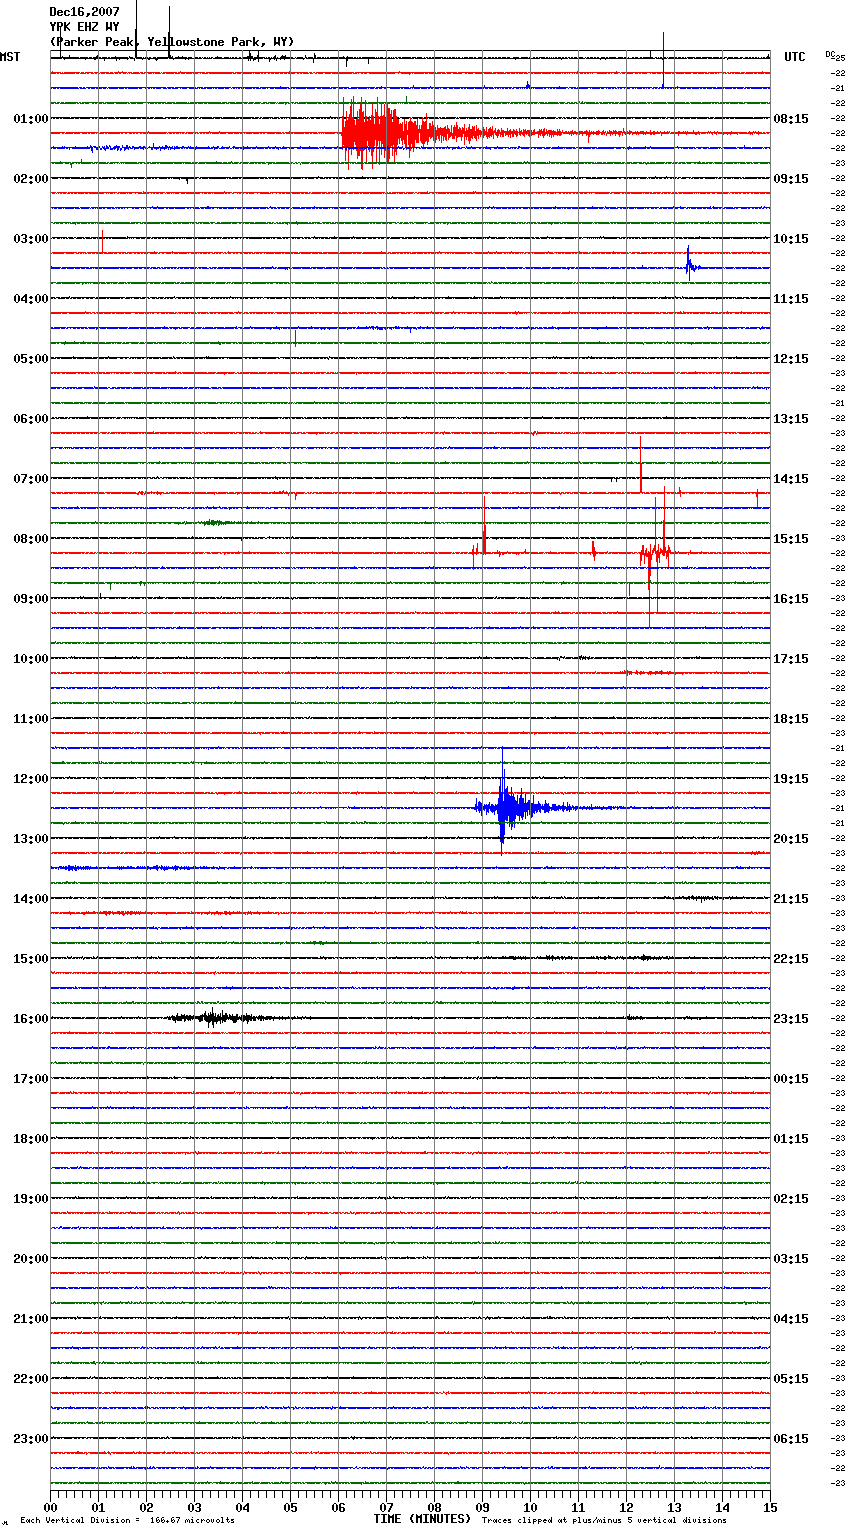Select the "23:00" MST hour label
Screen dimensions: 850x1534
(31, 1439)
